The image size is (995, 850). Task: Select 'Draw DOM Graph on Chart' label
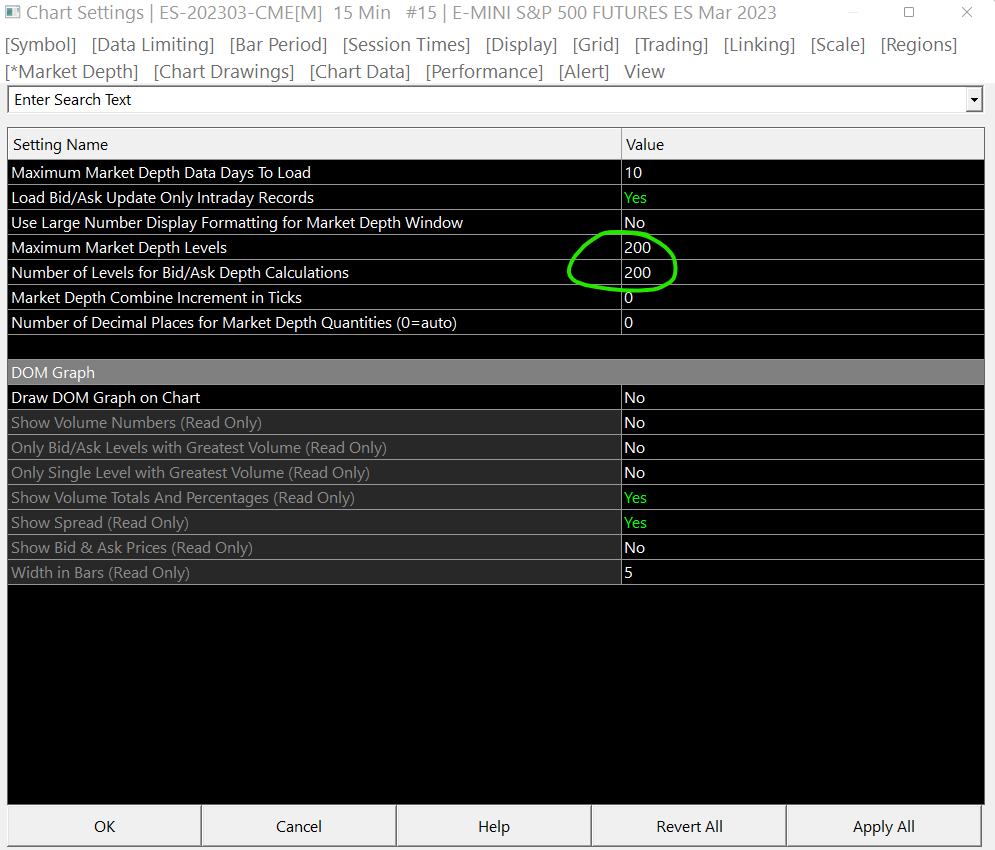pyautogui.click(x=106, y=397)
